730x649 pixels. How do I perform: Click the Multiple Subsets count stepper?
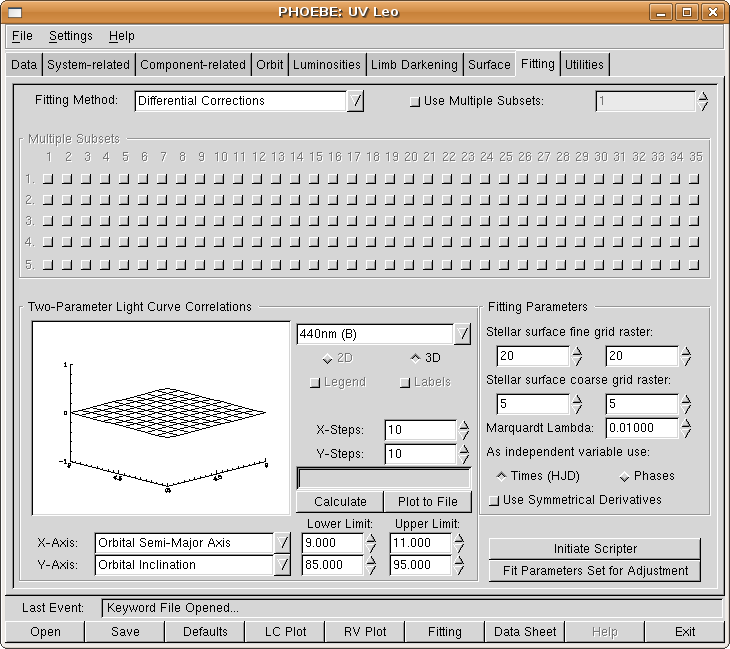703,101
